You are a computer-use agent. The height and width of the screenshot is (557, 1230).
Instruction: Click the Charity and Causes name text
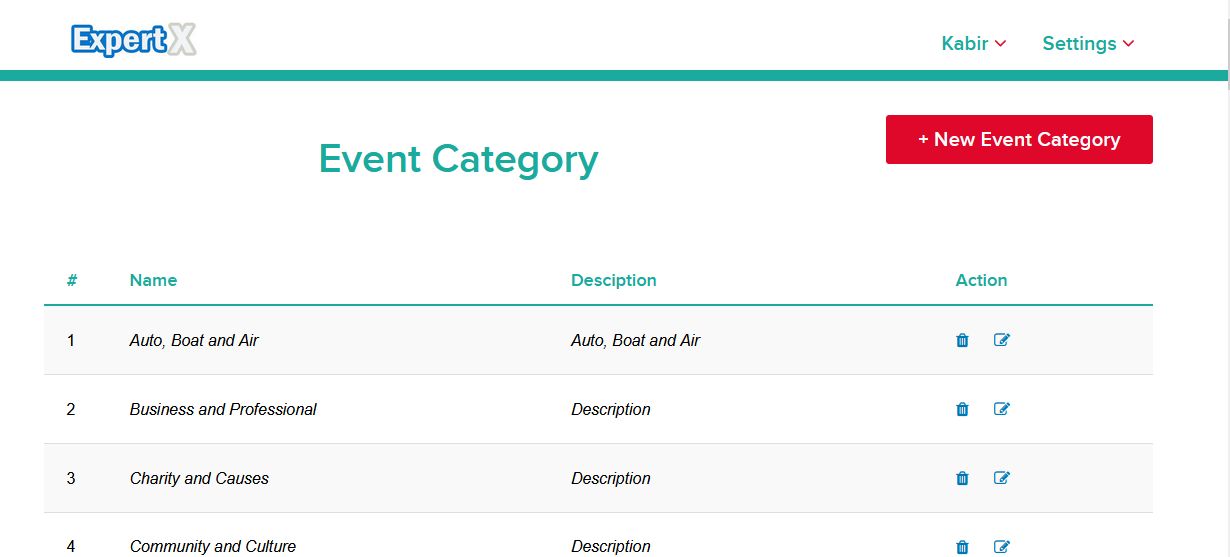point(199,478)
